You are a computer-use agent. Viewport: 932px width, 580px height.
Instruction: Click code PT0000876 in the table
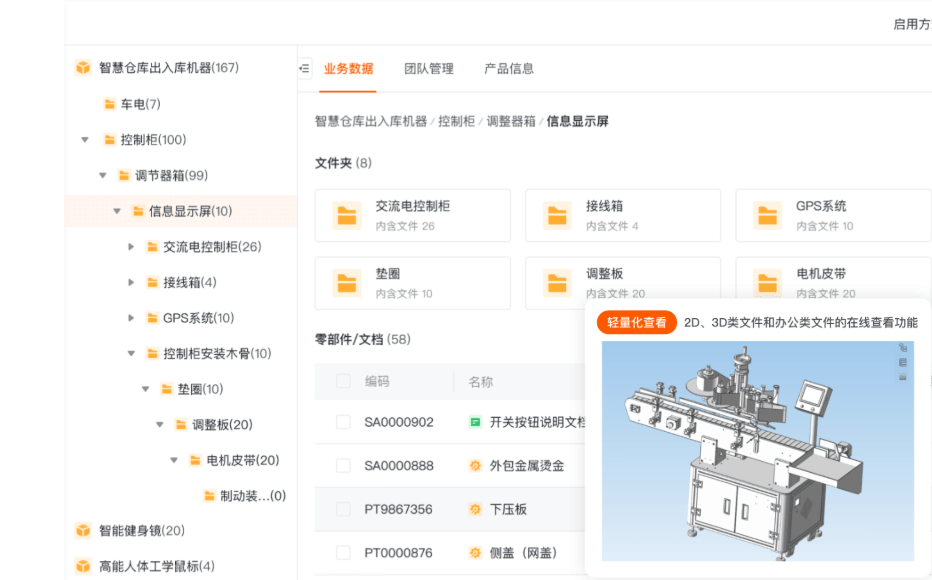(x=398, y=553)
